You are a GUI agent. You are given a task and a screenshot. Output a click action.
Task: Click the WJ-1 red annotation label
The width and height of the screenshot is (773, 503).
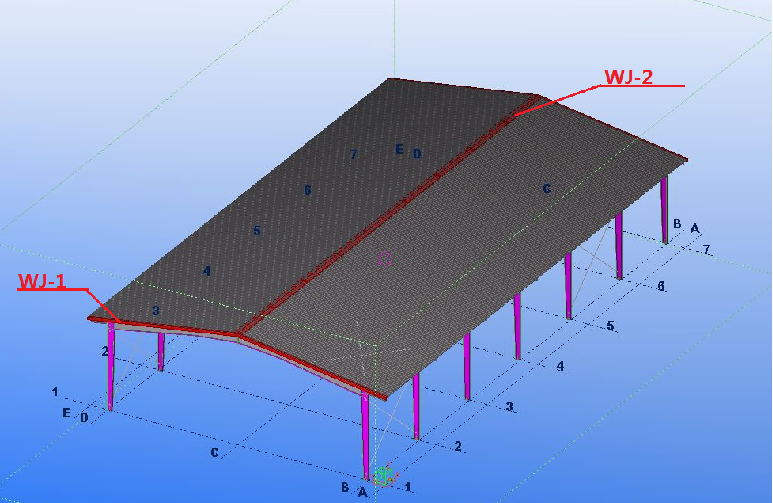pyautogui.click(x=41, y=281)
